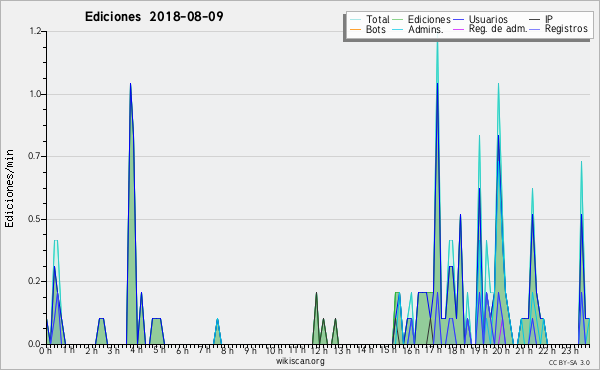Screen dimensions: 600x370
Task: Click the '23 h' x-axis label
Action: [x=569, y=350]
